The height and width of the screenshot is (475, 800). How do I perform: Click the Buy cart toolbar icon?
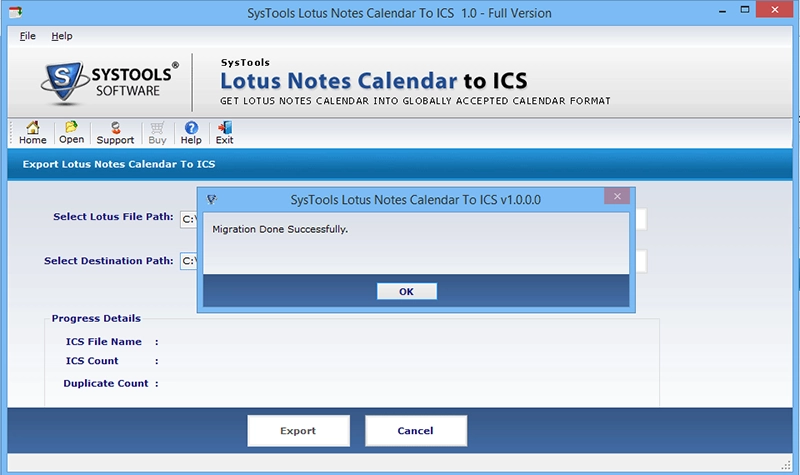[157, 133]
